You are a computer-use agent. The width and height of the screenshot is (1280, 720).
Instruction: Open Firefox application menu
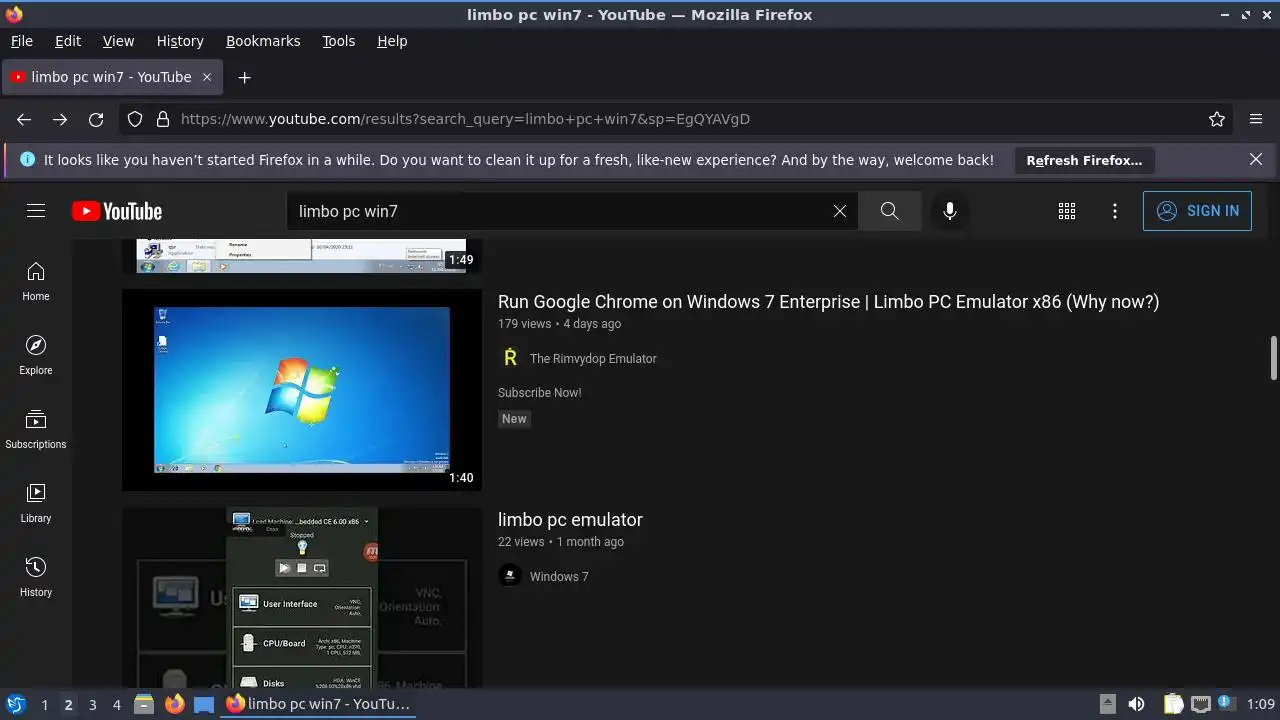(1256, 119)
